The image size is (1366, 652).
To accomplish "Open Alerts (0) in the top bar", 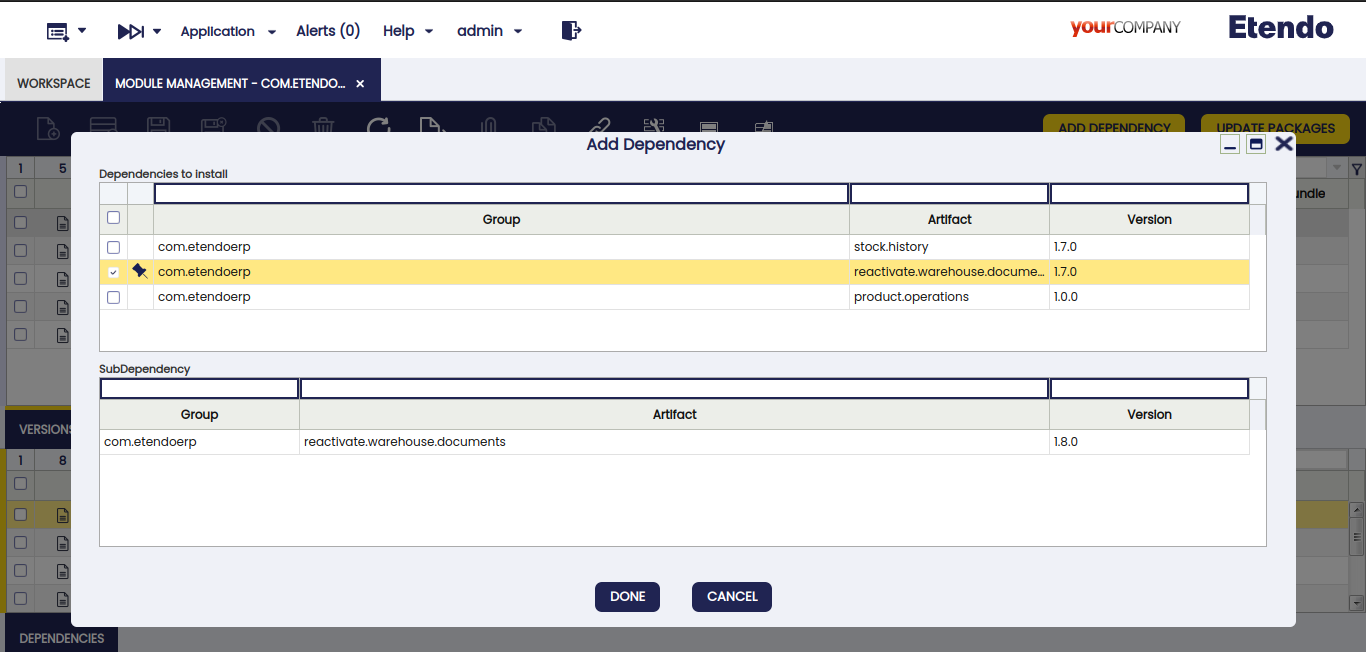I will click(x=328, y=31).
